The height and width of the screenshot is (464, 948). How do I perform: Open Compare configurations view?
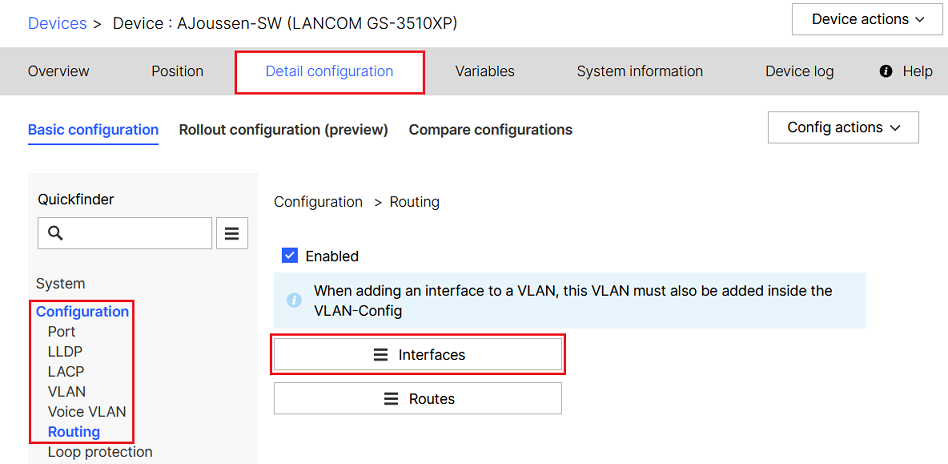[490, 130]
